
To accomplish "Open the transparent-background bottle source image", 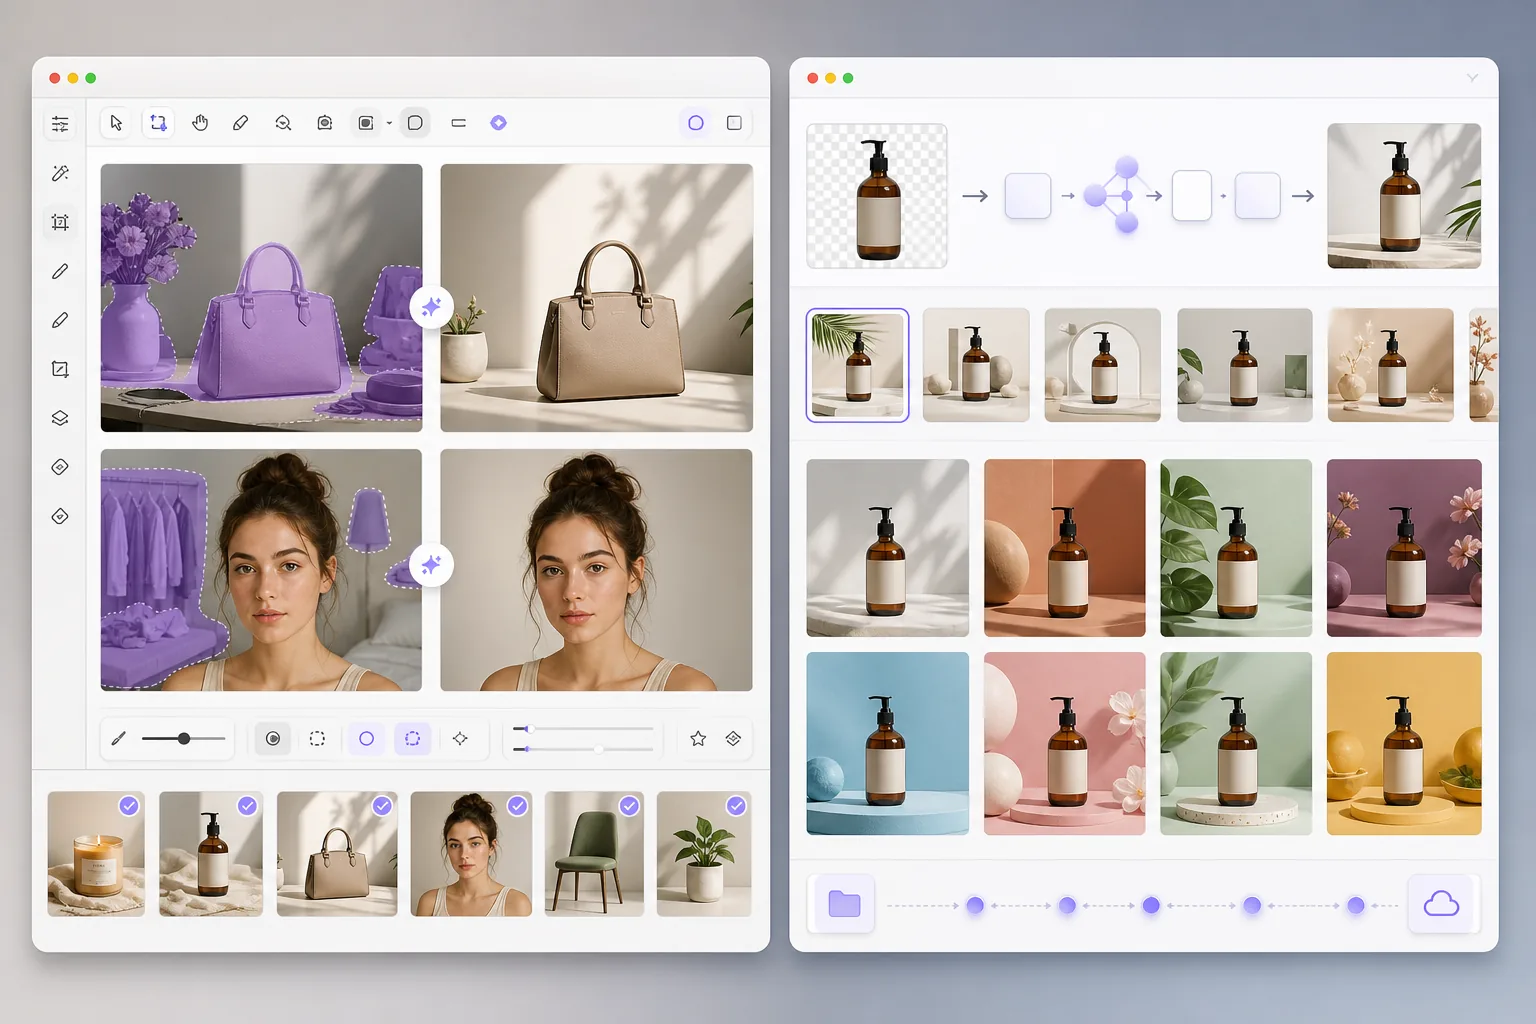I will coord(877,196).
